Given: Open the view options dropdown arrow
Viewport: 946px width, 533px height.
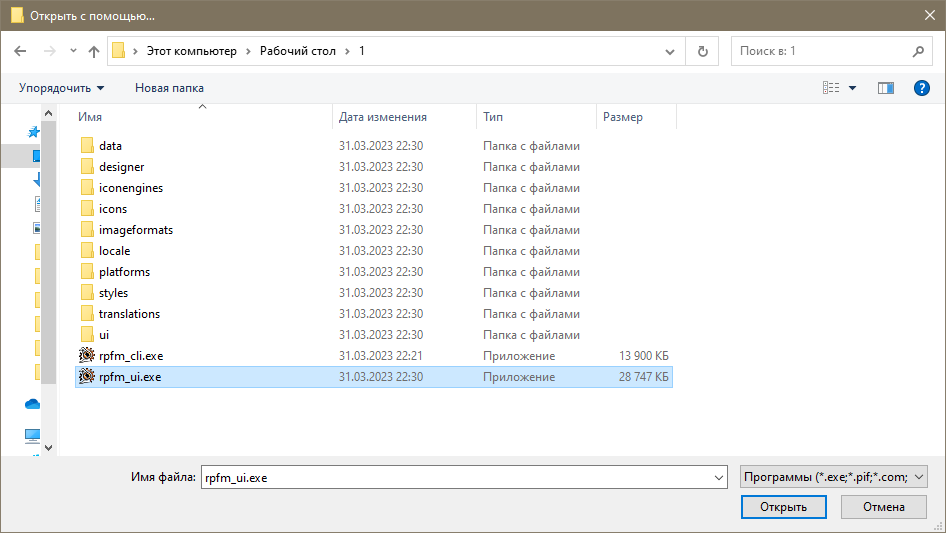Looking at the screenshot, I should [x=852, y=88].
